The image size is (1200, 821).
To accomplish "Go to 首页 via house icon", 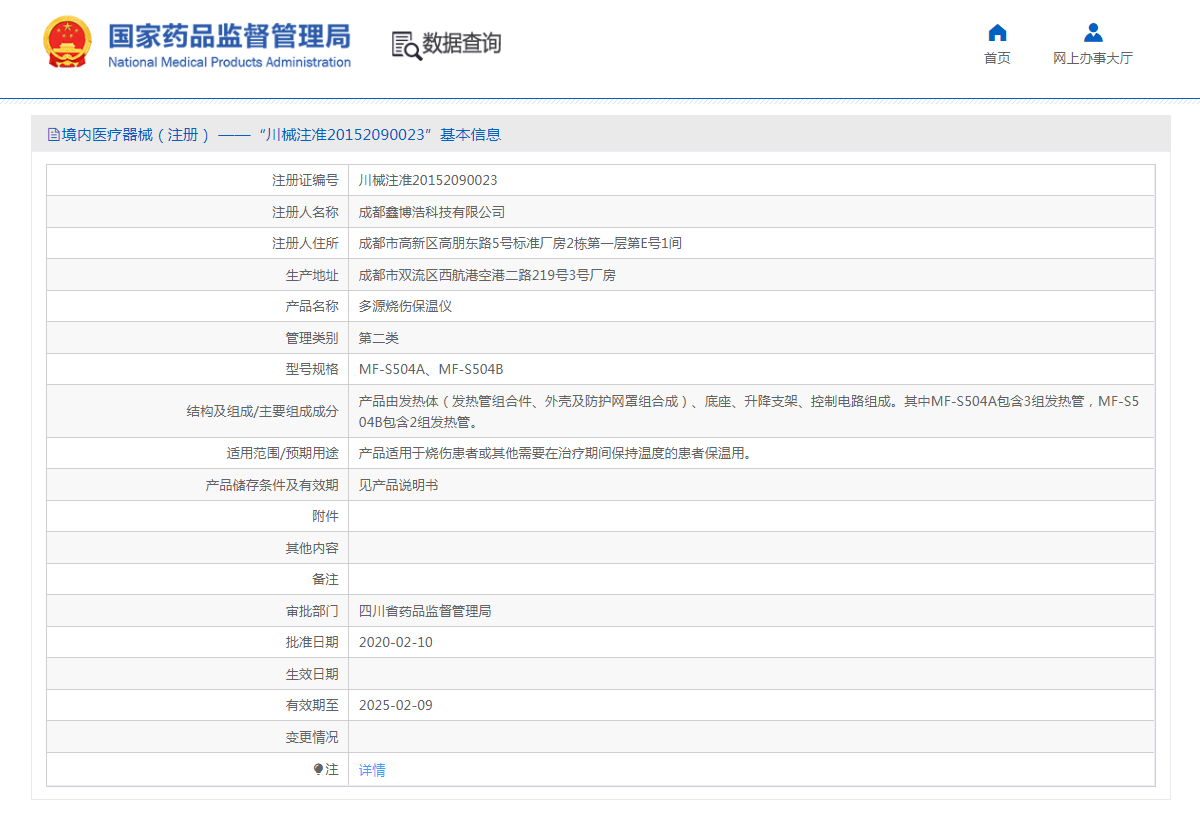I will tap(997, 32).
